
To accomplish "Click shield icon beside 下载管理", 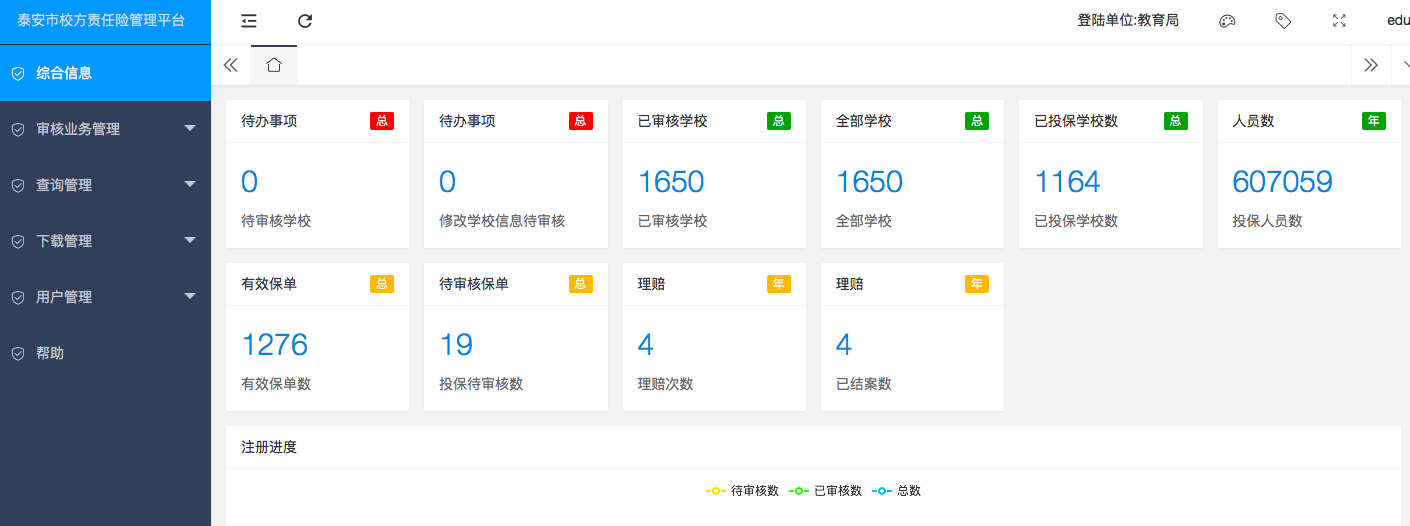I will point(17,241).
